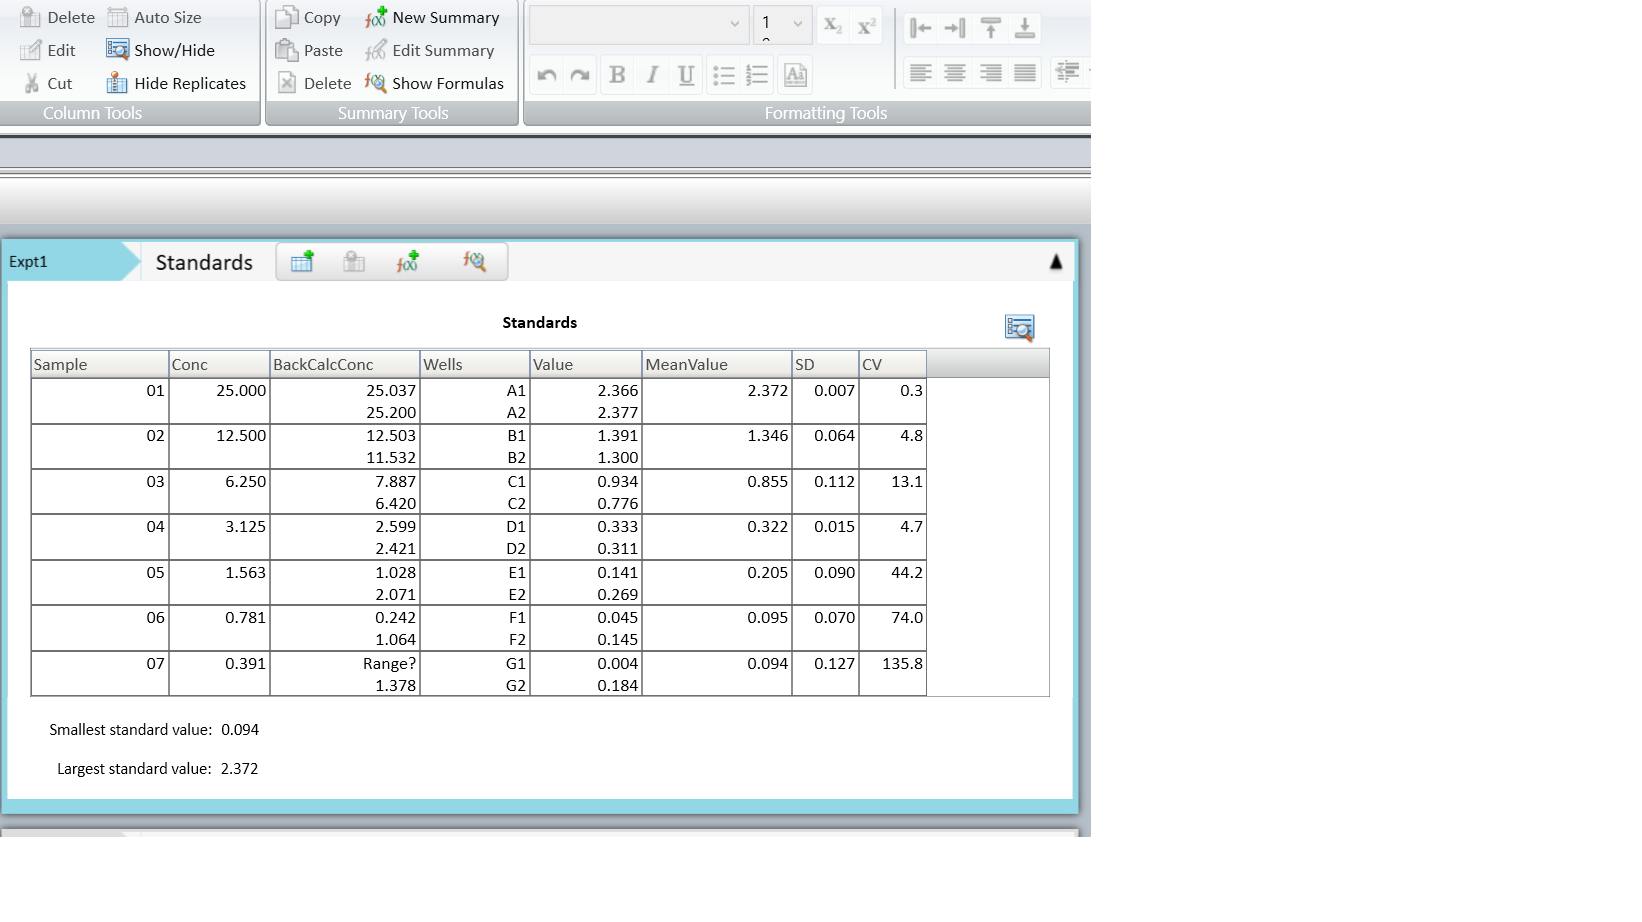1642x922 pixels.
Task: Click the align-to-top-edge icon
Action: pos(990,28)
